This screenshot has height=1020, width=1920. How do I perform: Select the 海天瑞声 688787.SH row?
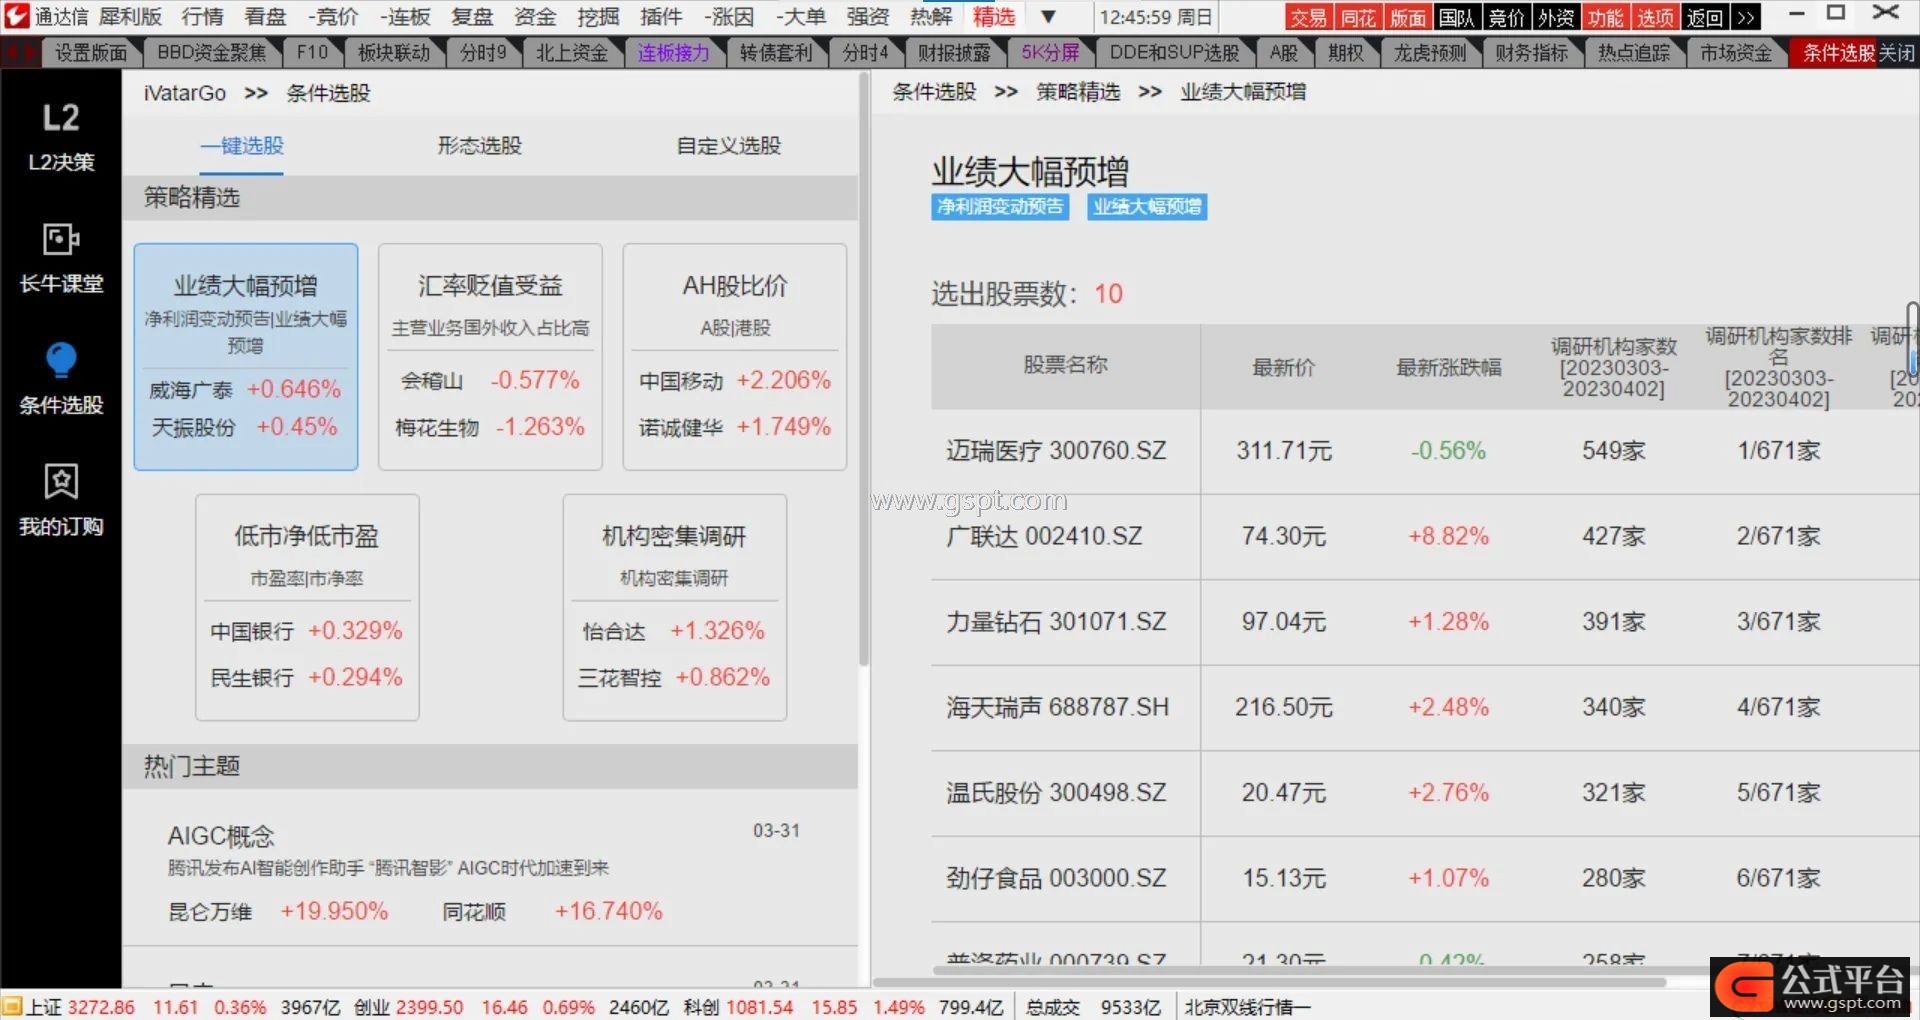[1425, 708]
